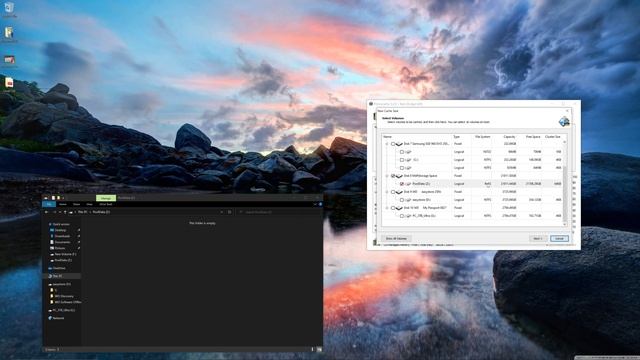Image resolution: width=640 pixels, height=360 pixels.
Task: Open Explorer help question-mark icon
Action: point(320,204)
